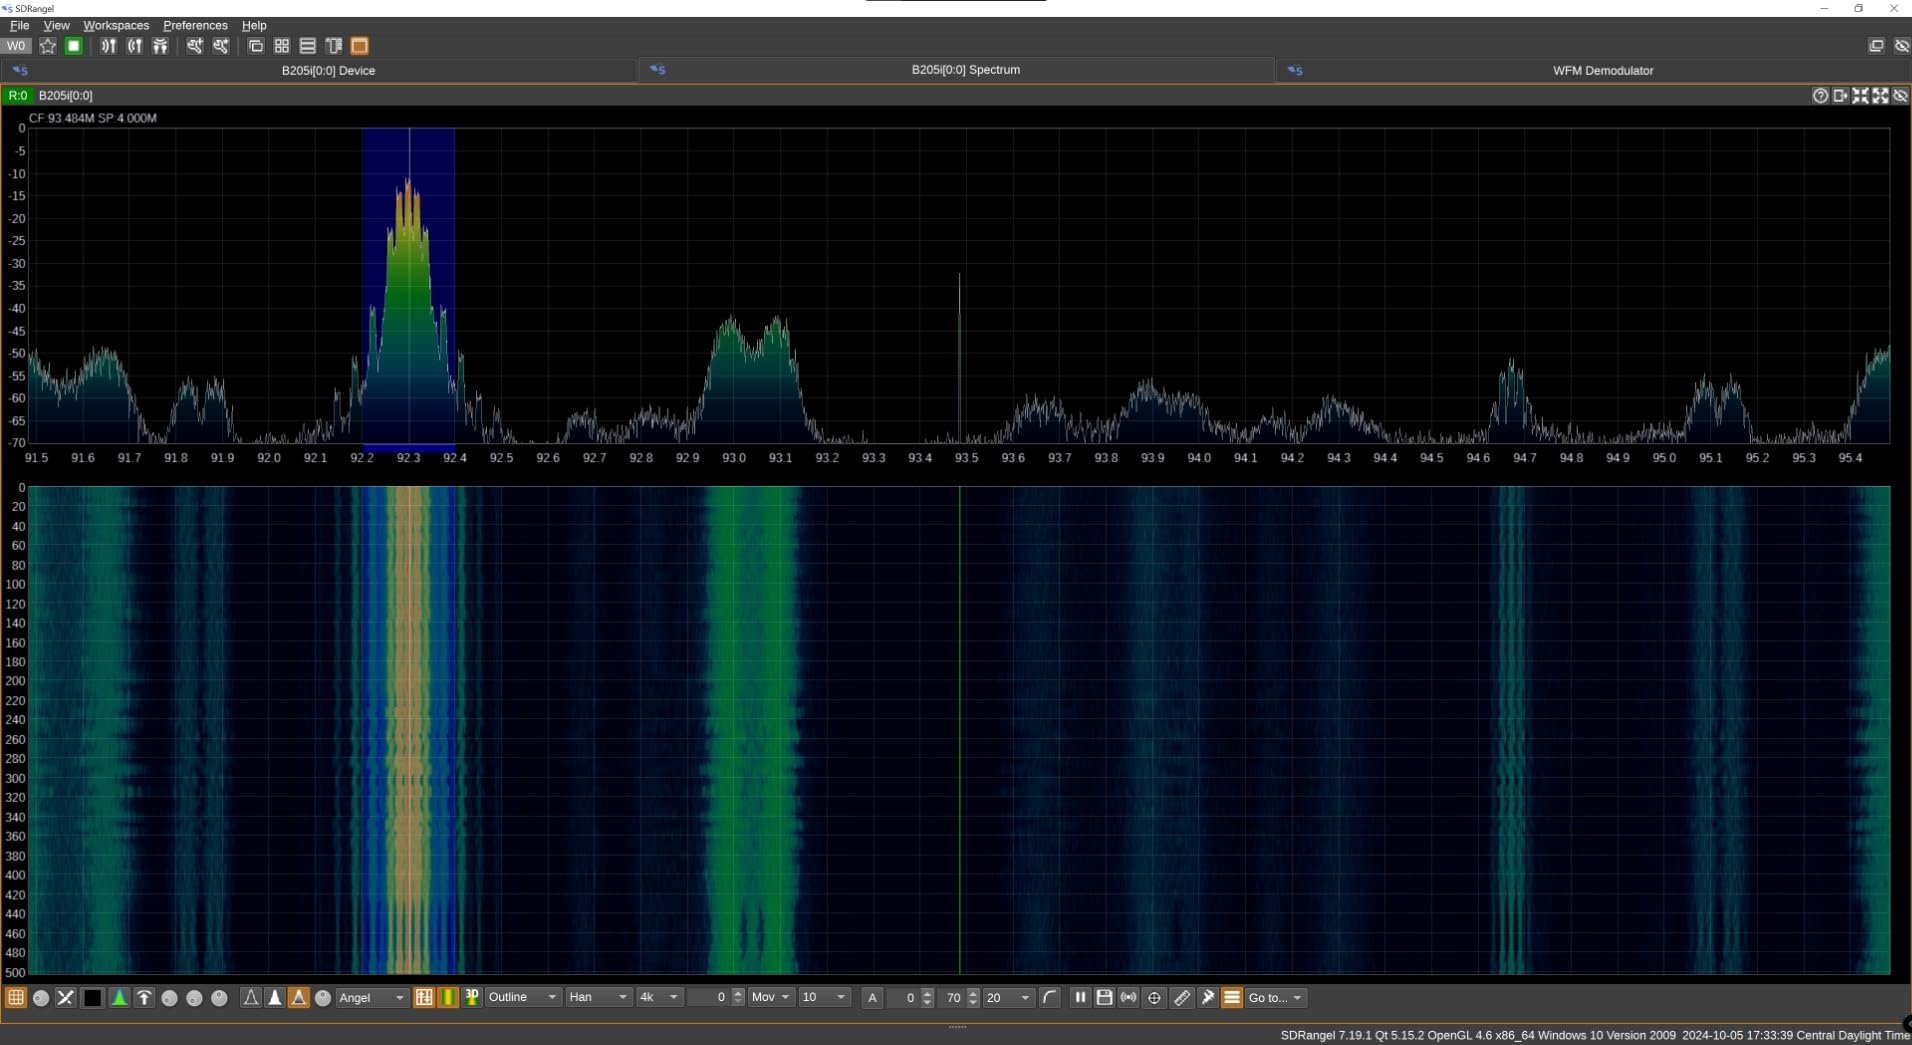The image size is (1912, 1045).
Task: Toggle the linear/log scale curve icon
Action: pyautogui.click(x=1049, y=997)
